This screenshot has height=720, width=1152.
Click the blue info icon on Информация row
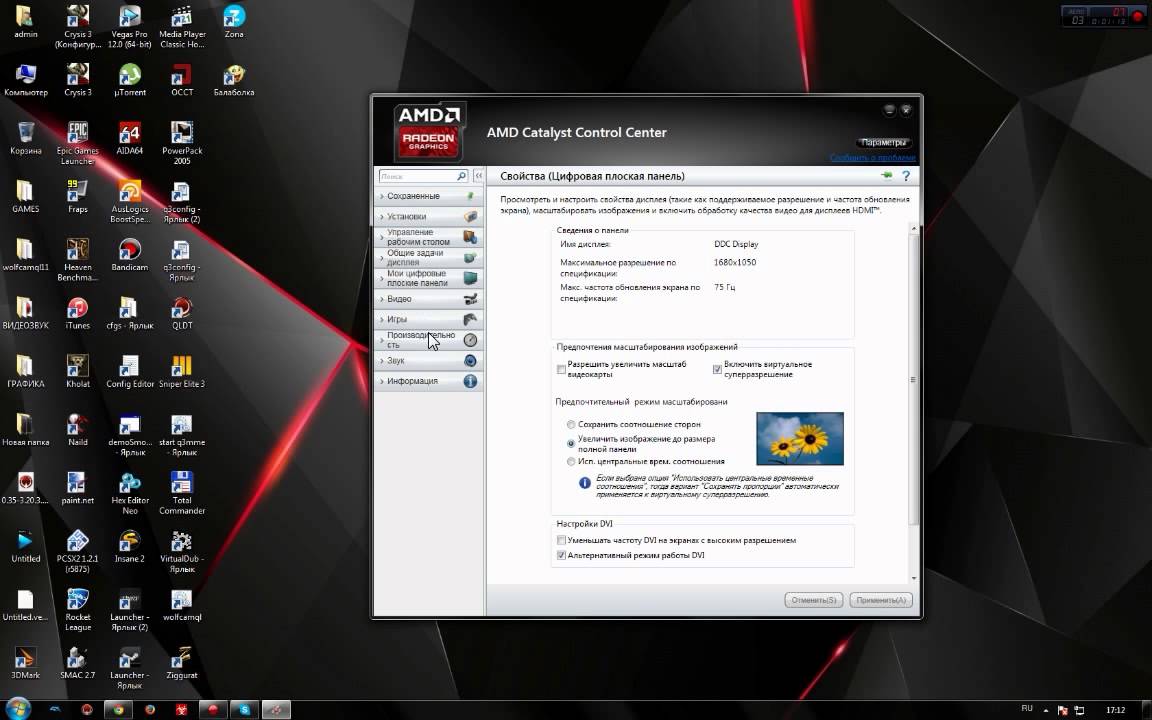tap(470, 381)
